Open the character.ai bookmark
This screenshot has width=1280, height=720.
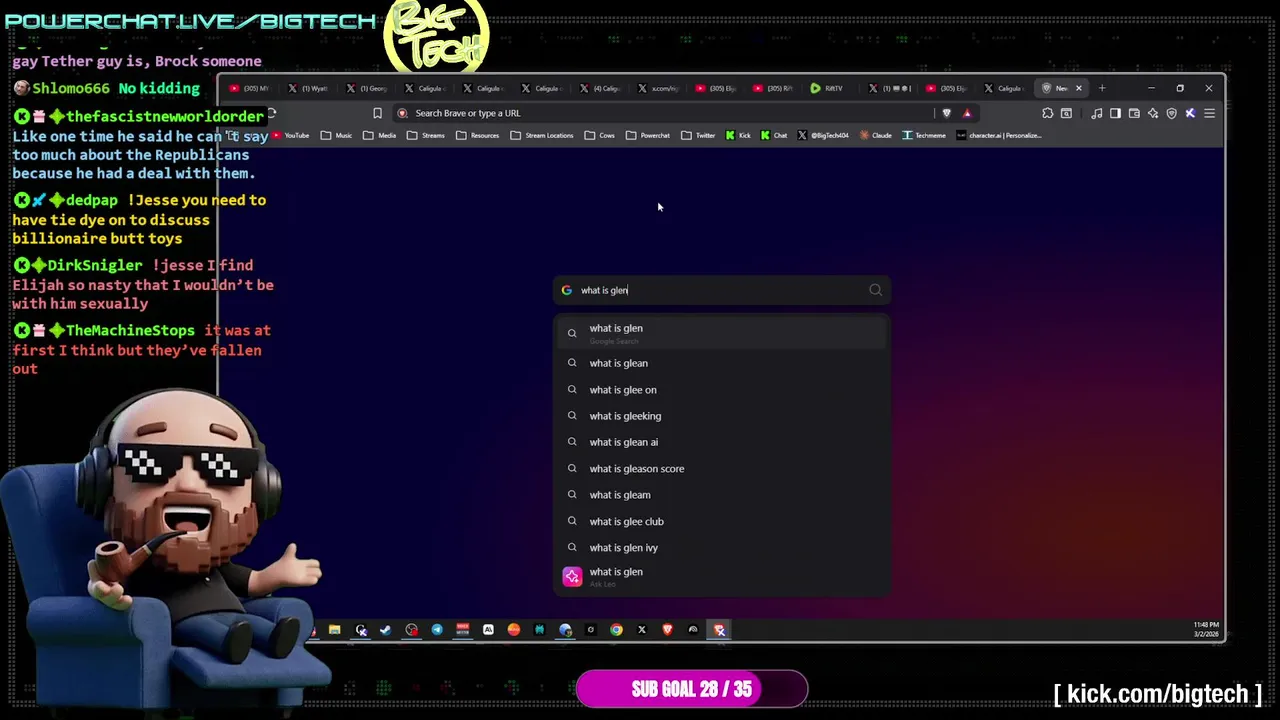999,135
